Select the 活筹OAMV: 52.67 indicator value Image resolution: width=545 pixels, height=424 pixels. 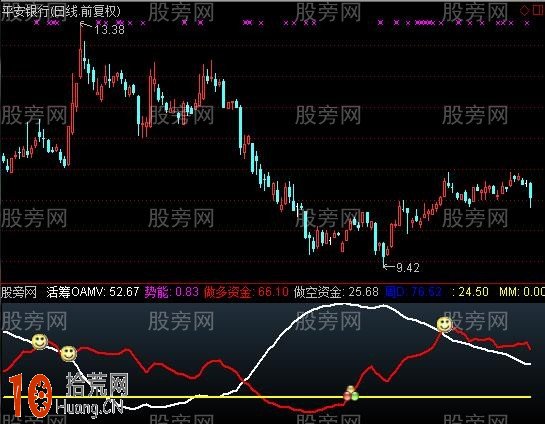93,292
